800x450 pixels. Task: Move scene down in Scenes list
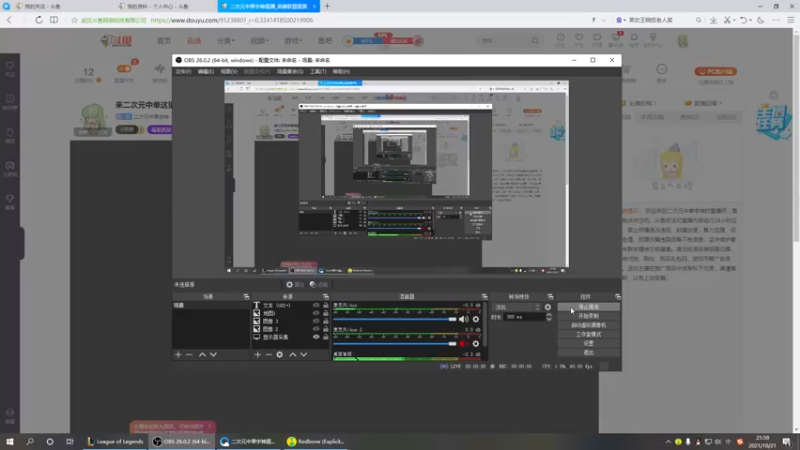pyautogui.click(x=213, y=355)
